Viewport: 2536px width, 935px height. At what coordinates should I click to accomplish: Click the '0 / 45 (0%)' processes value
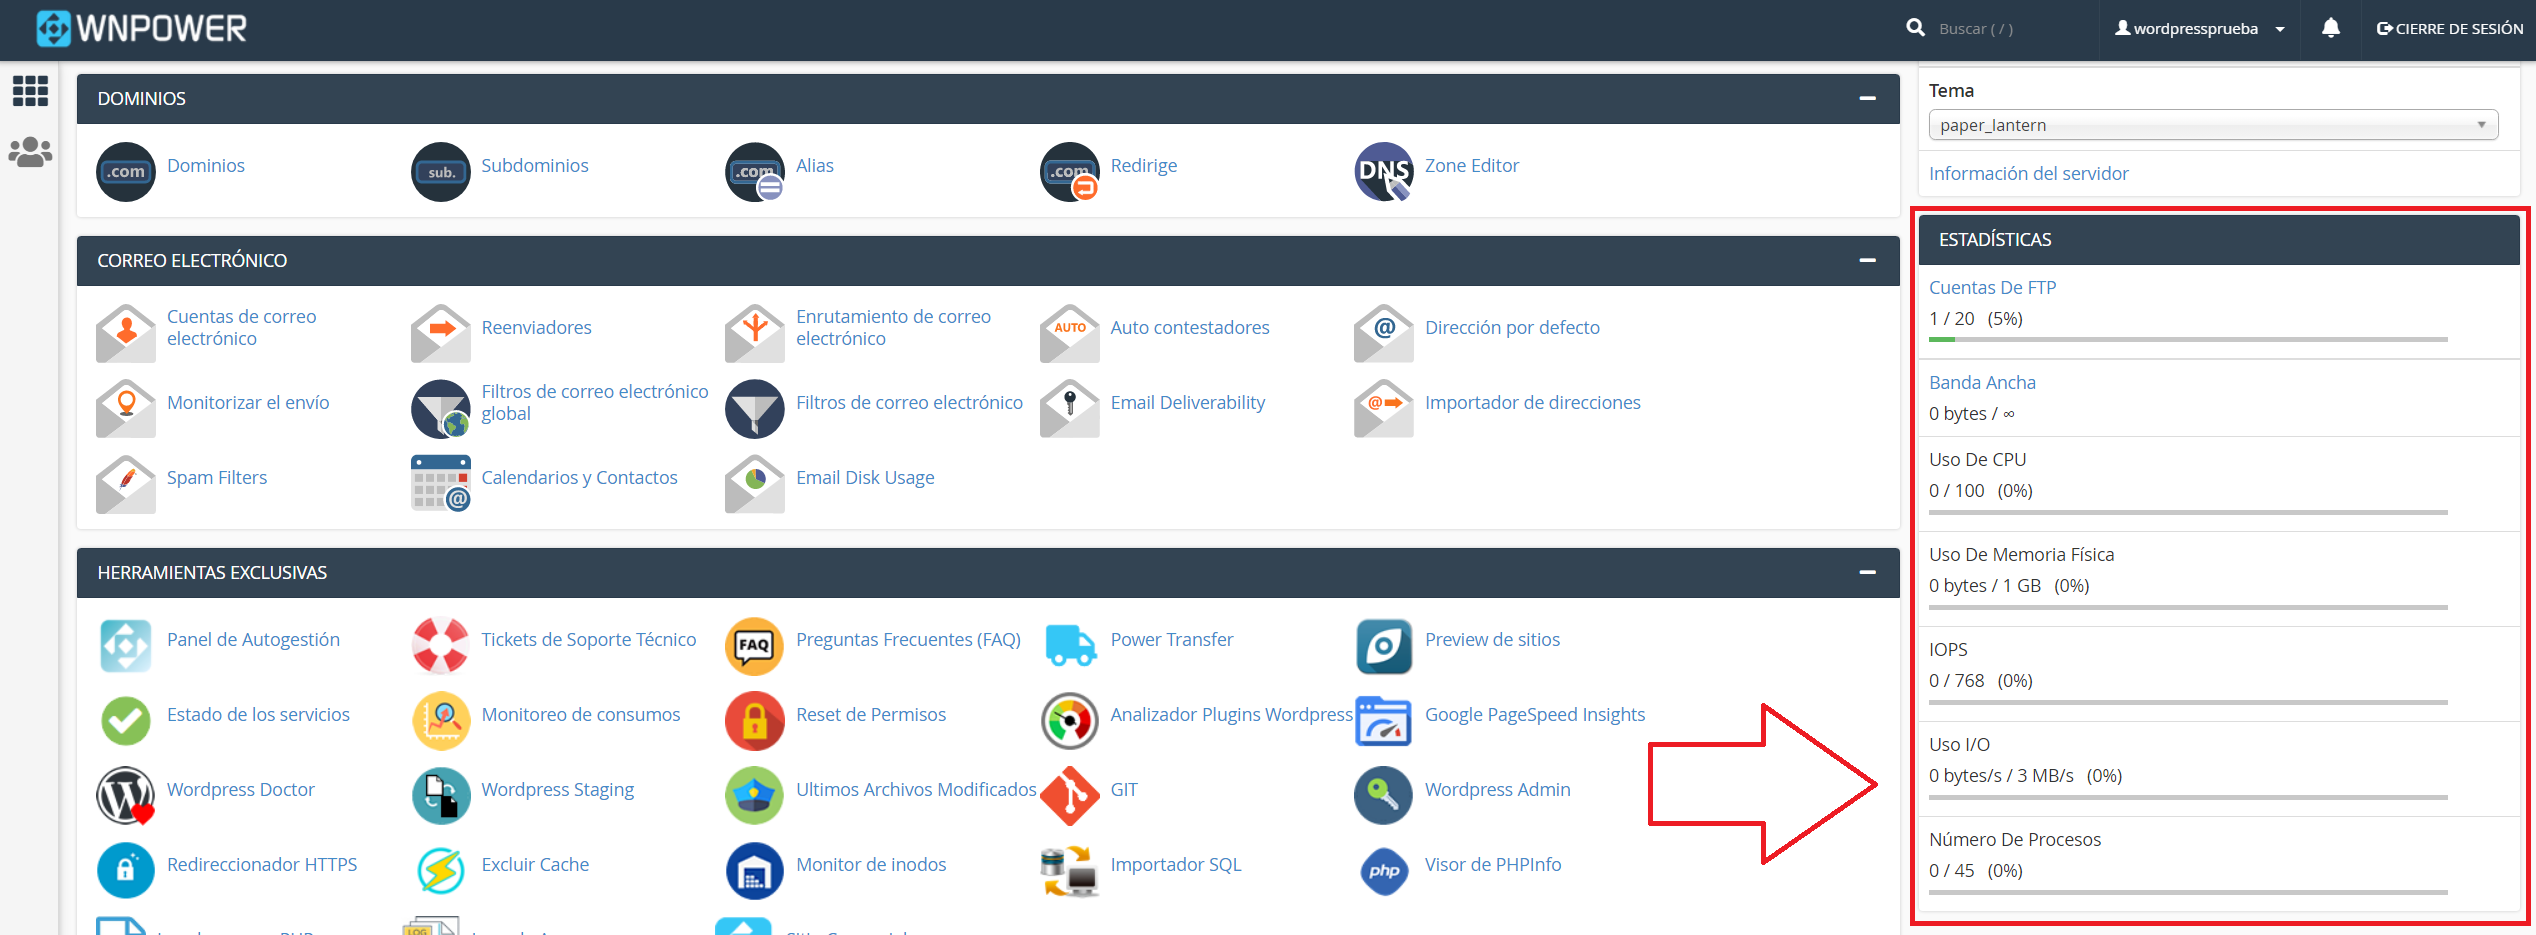point(1975,870)
